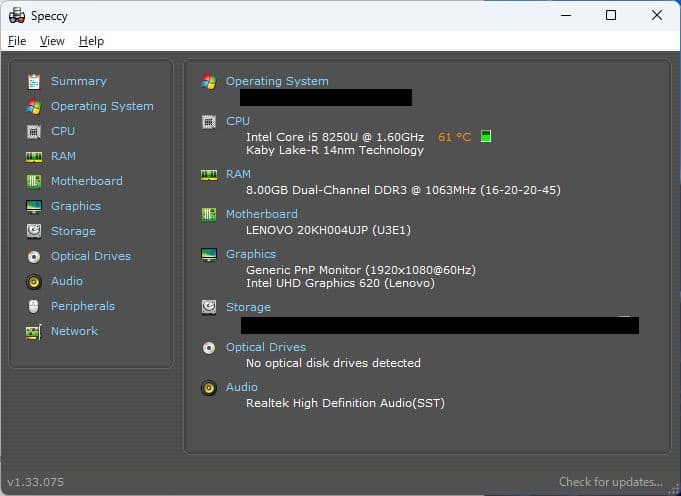Click the CPU heading link in summary
Viewport: 681px width, 496px height.
(238, 121)
